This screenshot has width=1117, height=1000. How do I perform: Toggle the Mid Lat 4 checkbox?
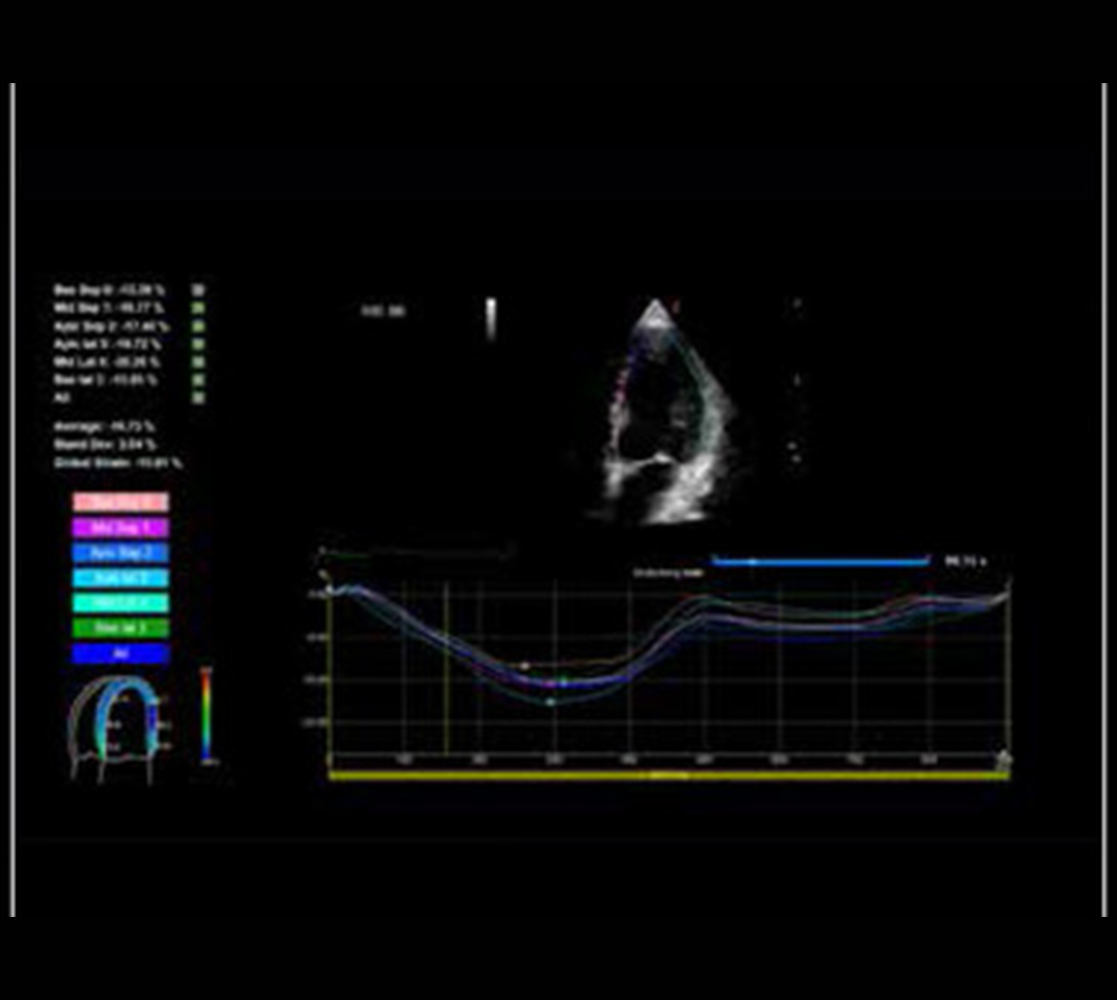[x=198, y=362]
